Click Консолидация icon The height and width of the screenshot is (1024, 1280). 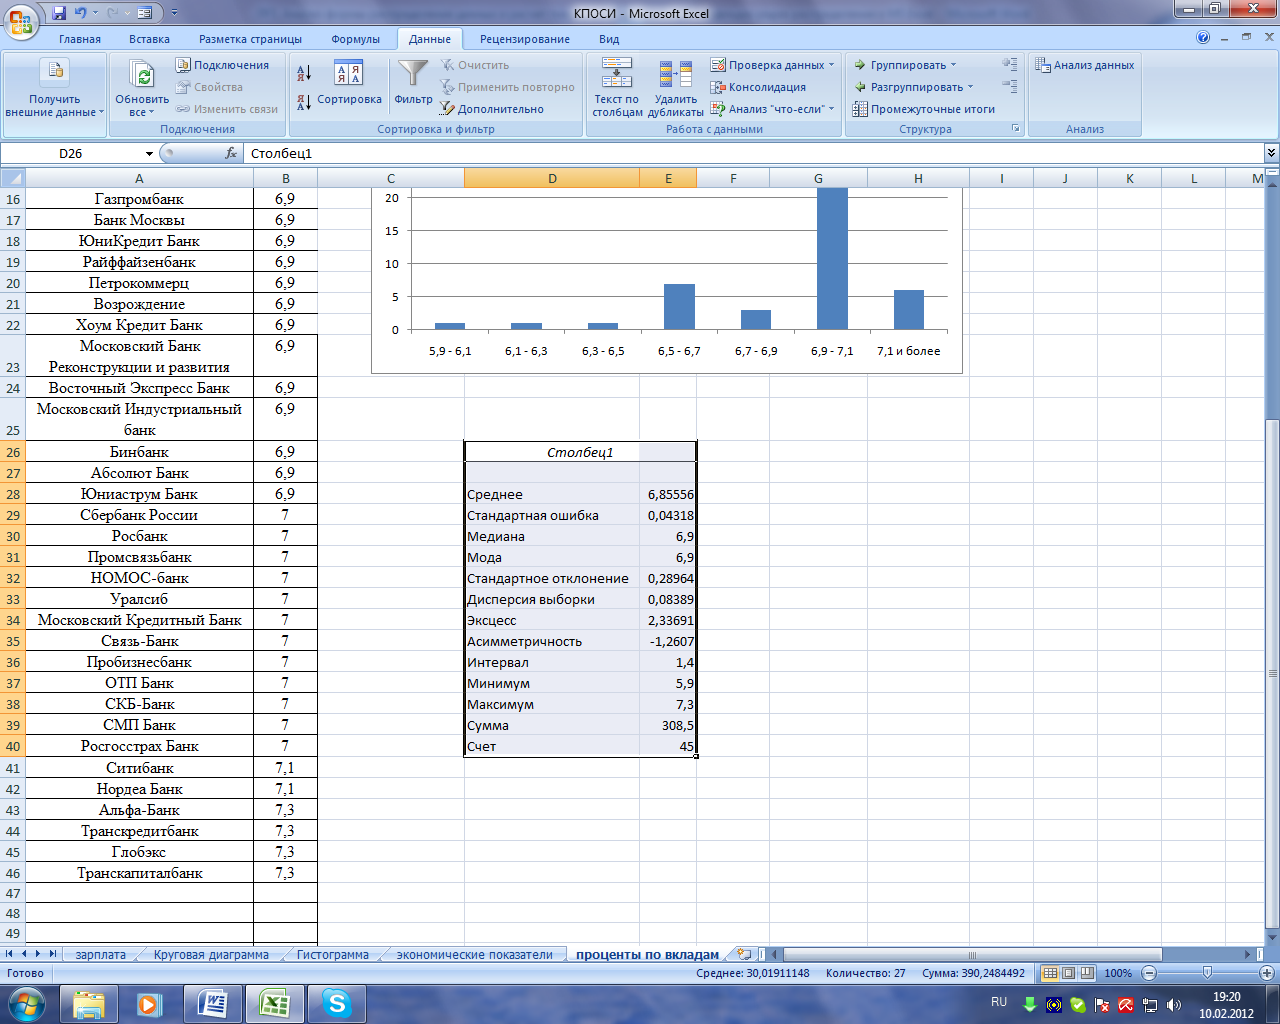coord(718,87)
